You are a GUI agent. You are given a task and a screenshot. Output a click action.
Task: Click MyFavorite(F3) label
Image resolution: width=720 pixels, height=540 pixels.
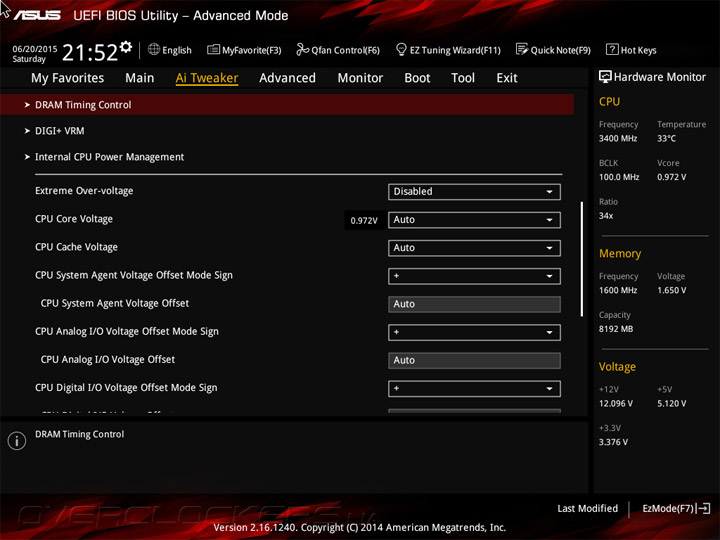[252, 50]
